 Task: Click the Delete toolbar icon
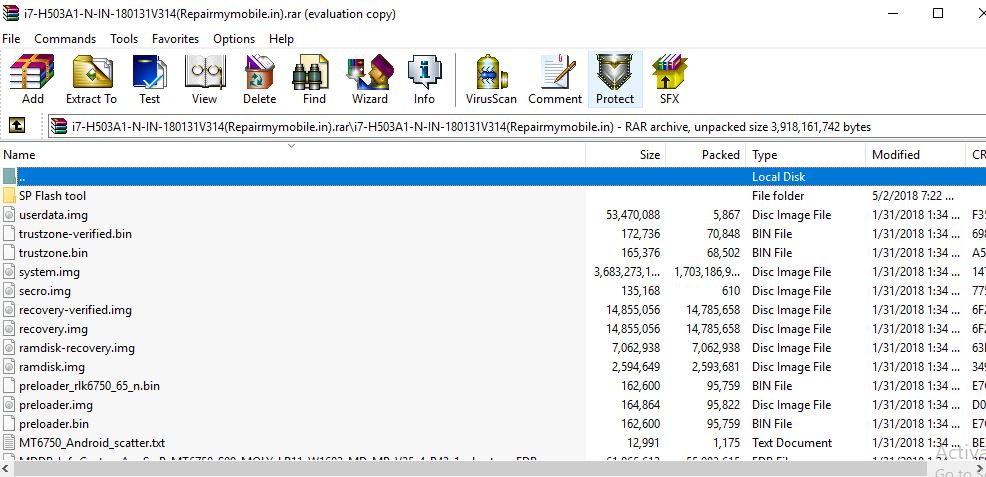pos(259,79)
